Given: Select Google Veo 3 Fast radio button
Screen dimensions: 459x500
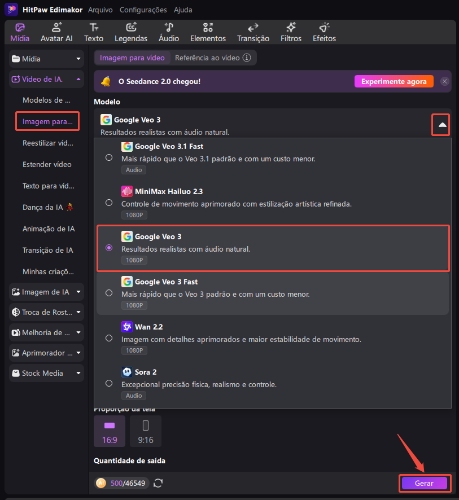Looking at the screenshot, I should 109,293.
